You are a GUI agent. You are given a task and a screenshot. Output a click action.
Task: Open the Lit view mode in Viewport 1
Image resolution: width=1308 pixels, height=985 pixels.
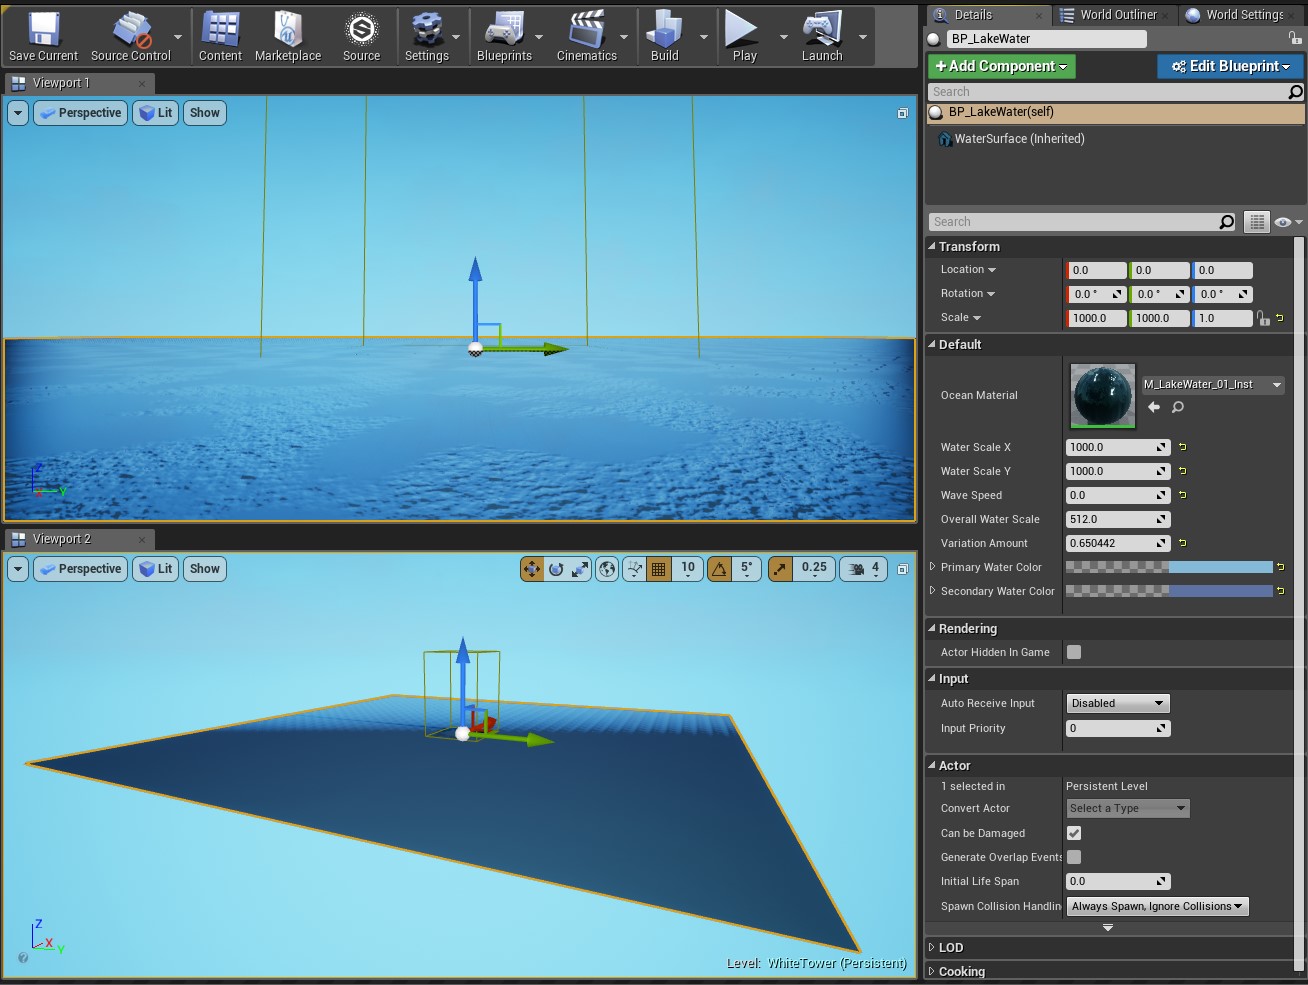tap(155, 113)
